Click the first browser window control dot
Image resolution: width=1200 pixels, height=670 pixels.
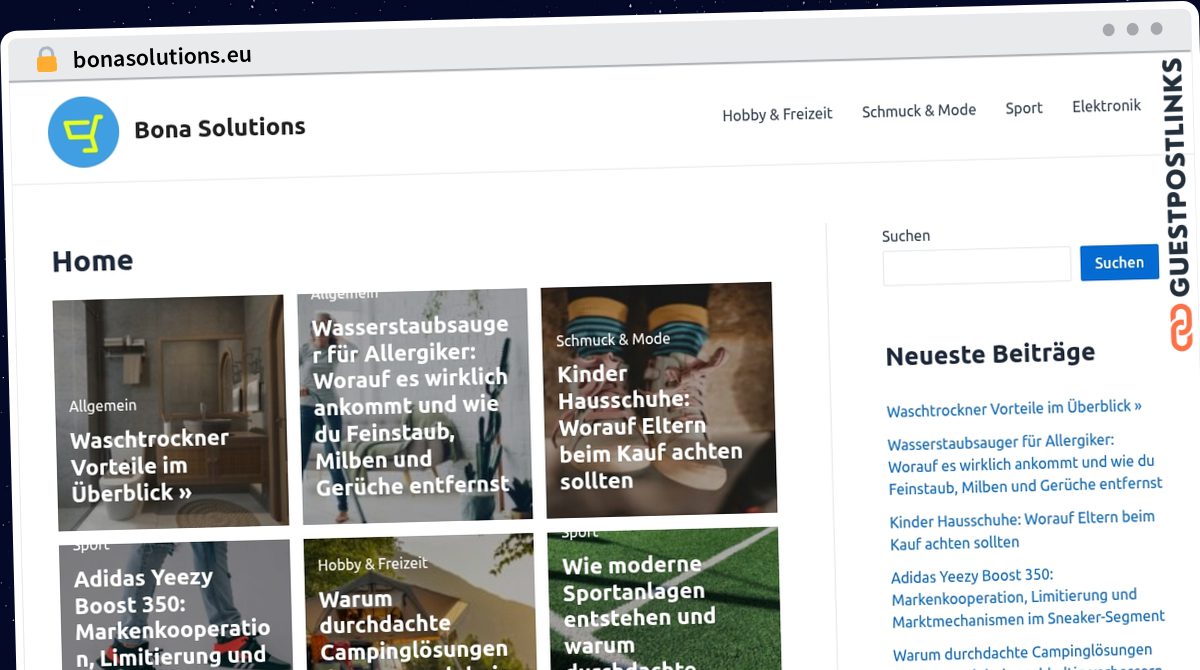coord(1109,30)
